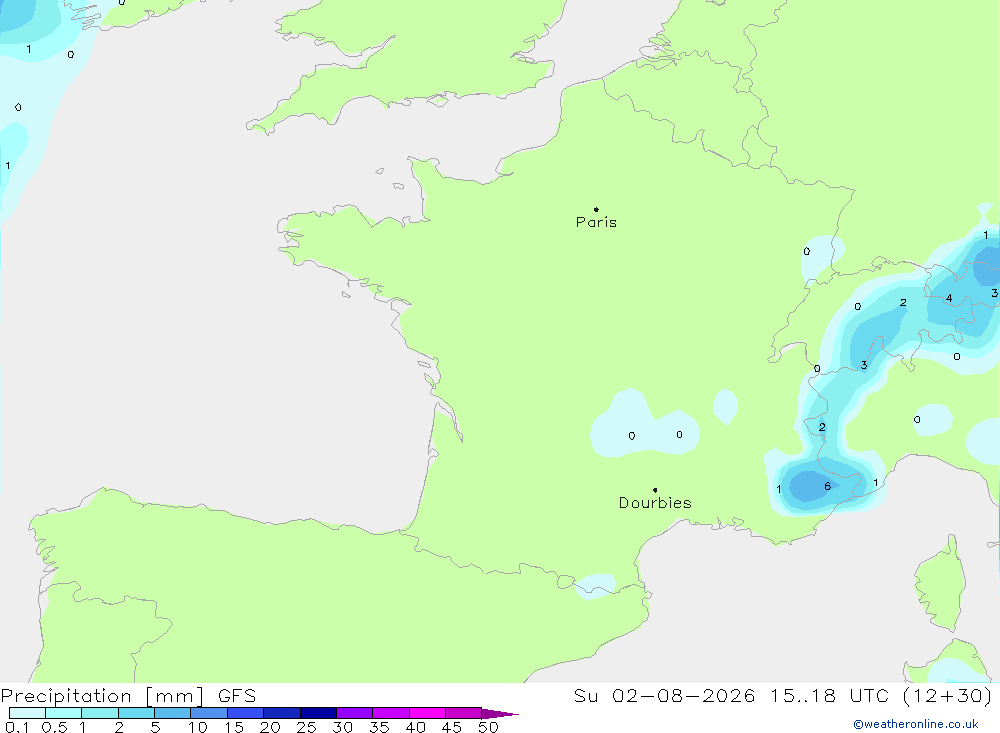Click the precipitation value 6 near southeast France
This screenshot has height=733, width=1000.
coord(827,486)
